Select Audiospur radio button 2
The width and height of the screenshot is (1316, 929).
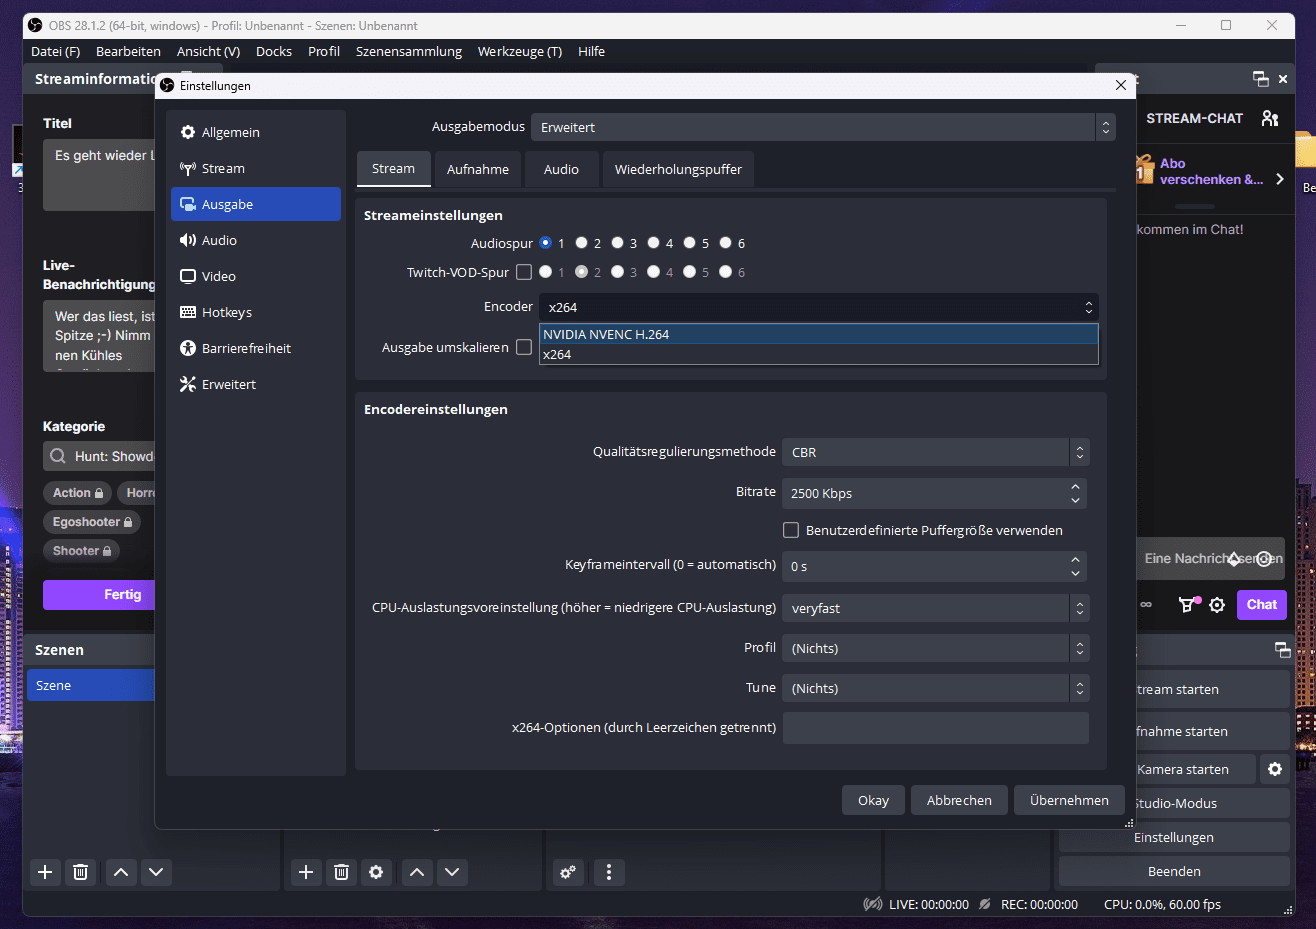pyautogui.click(x=581, y=243)
